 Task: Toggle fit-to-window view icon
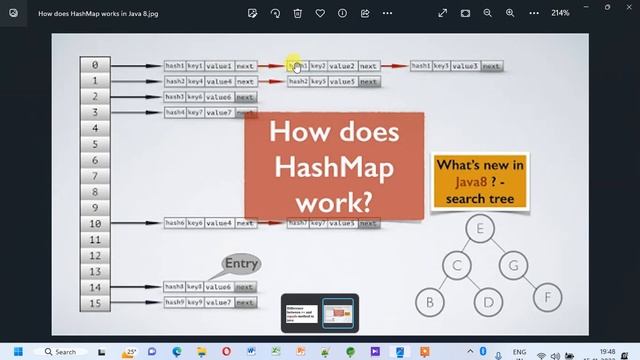(465, 13)
